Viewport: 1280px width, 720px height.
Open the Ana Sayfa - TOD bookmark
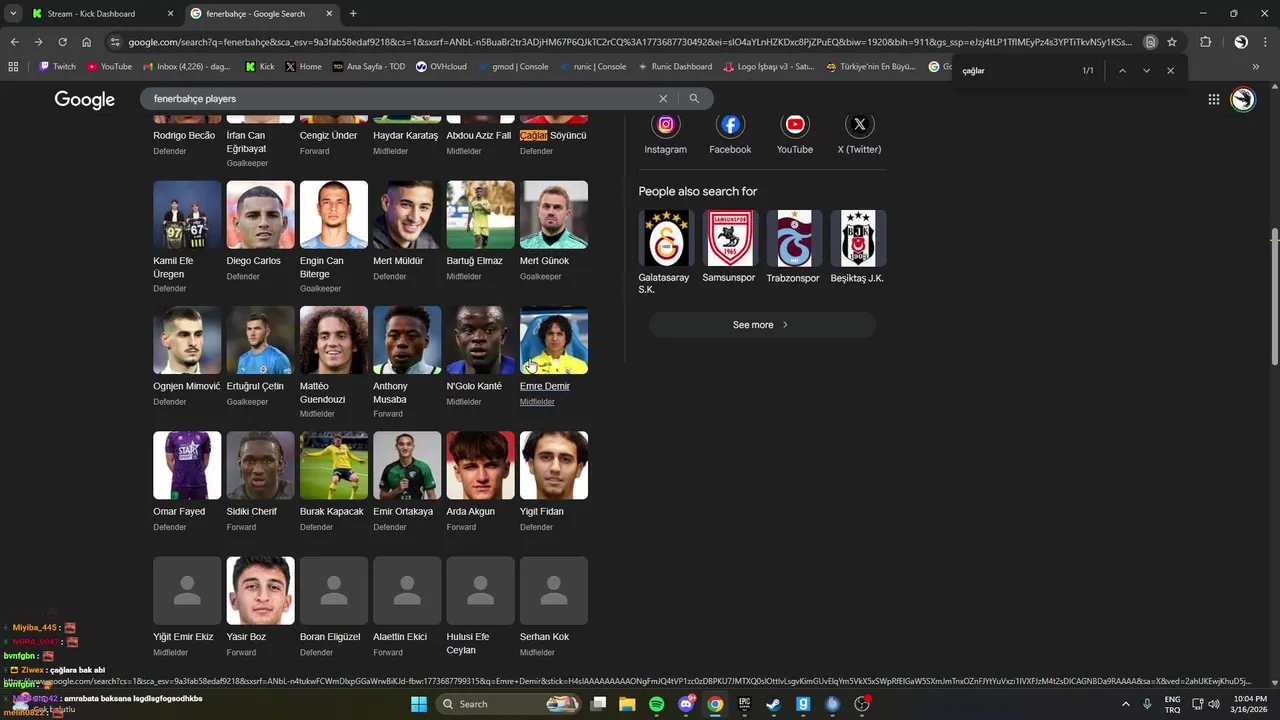click(369, 67)
